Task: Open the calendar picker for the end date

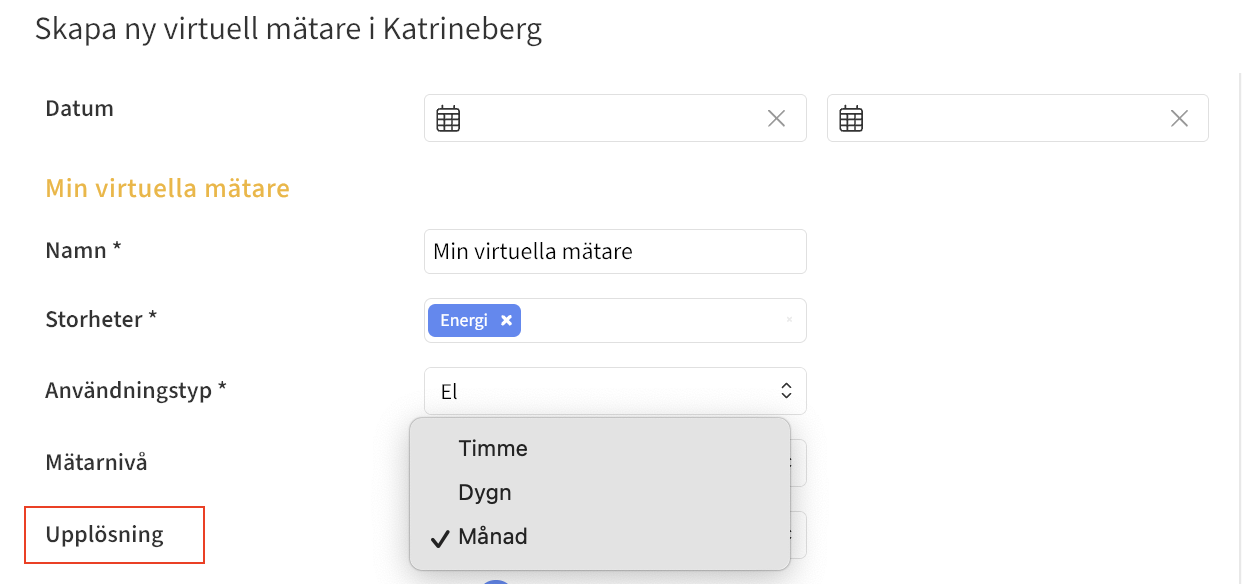Action: pos(851,119)
